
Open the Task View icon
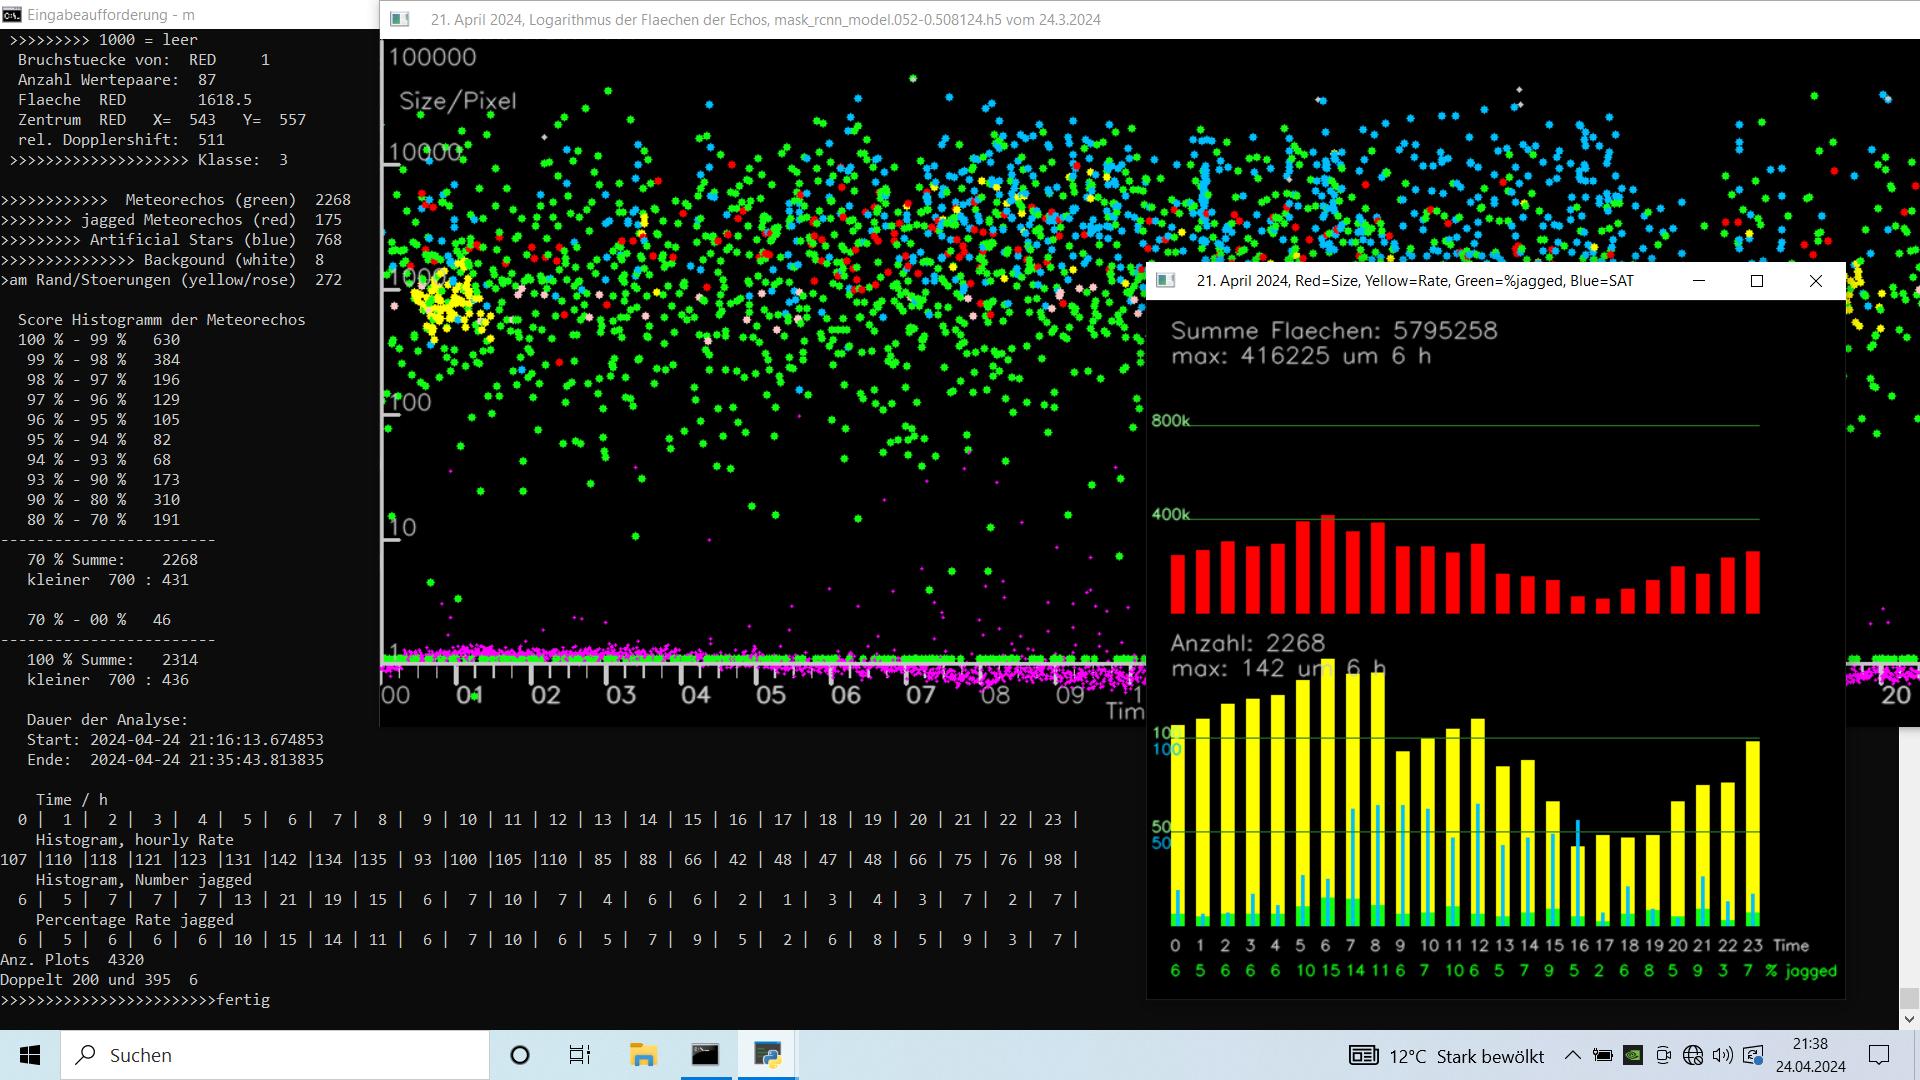pos(580,1055)
